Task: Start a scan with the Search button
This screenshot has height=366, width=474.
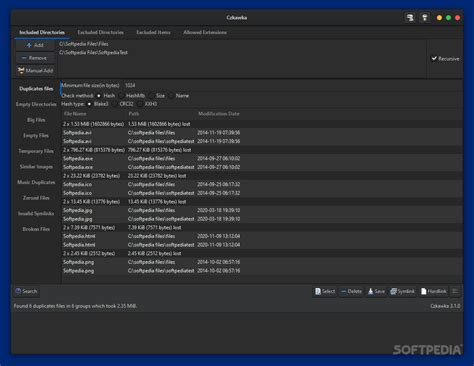Action: tap(26, 291)
